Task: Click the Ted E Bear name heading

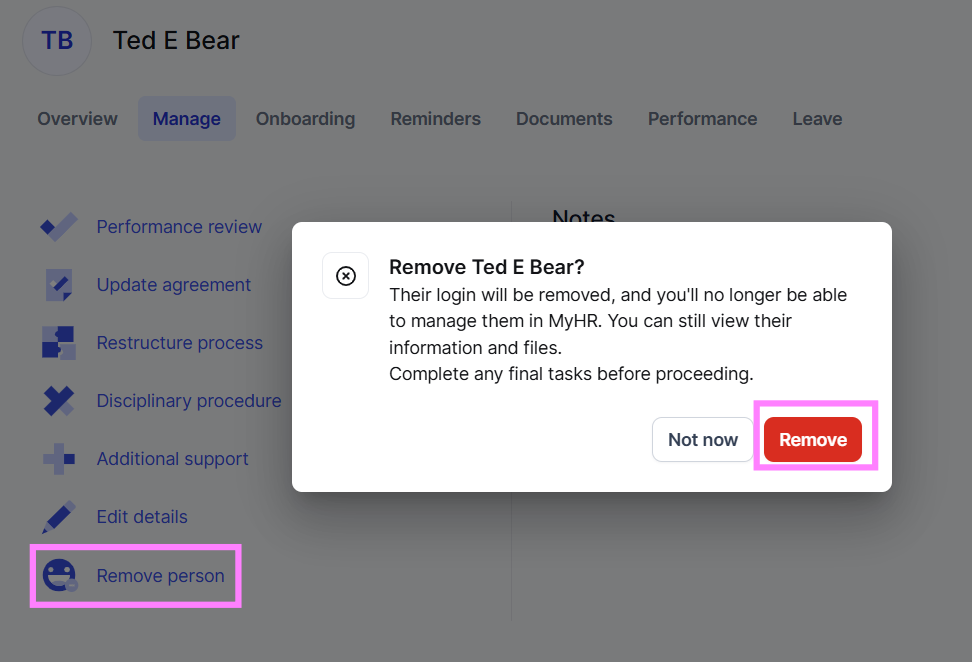Action: point(176,40)
